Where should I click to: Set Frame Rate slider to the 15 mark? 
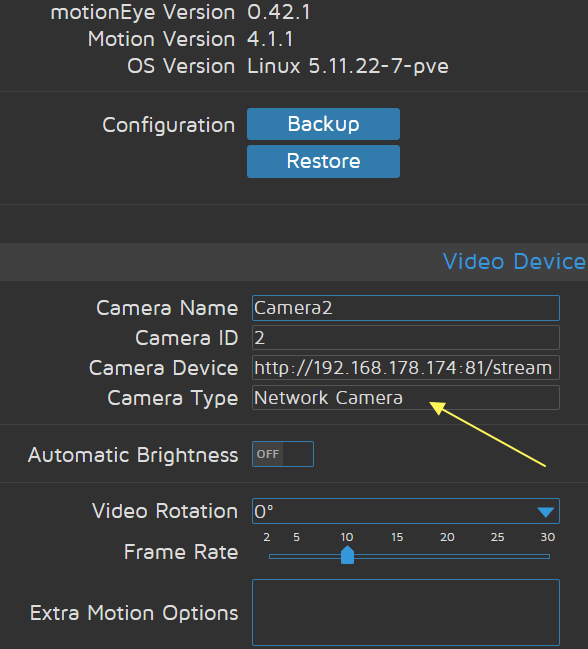click(x=397, y=557)
